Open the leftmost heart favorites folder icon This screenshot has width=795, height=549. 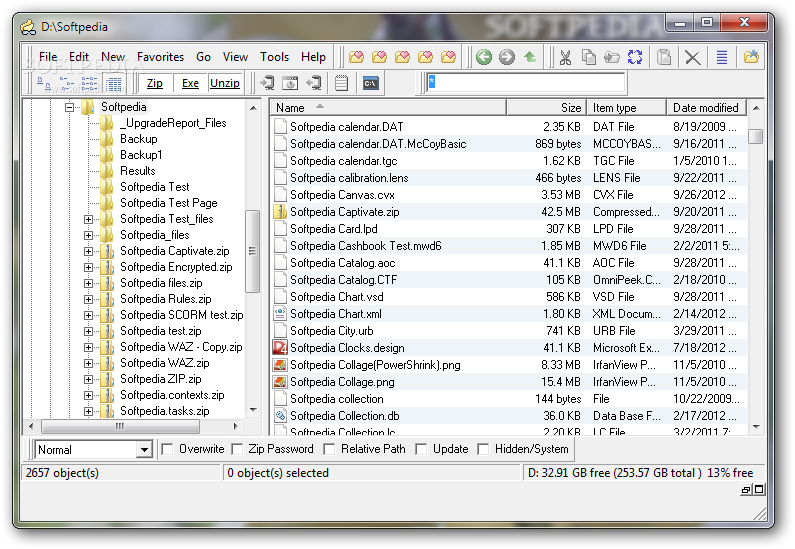(x=356, y=57)
